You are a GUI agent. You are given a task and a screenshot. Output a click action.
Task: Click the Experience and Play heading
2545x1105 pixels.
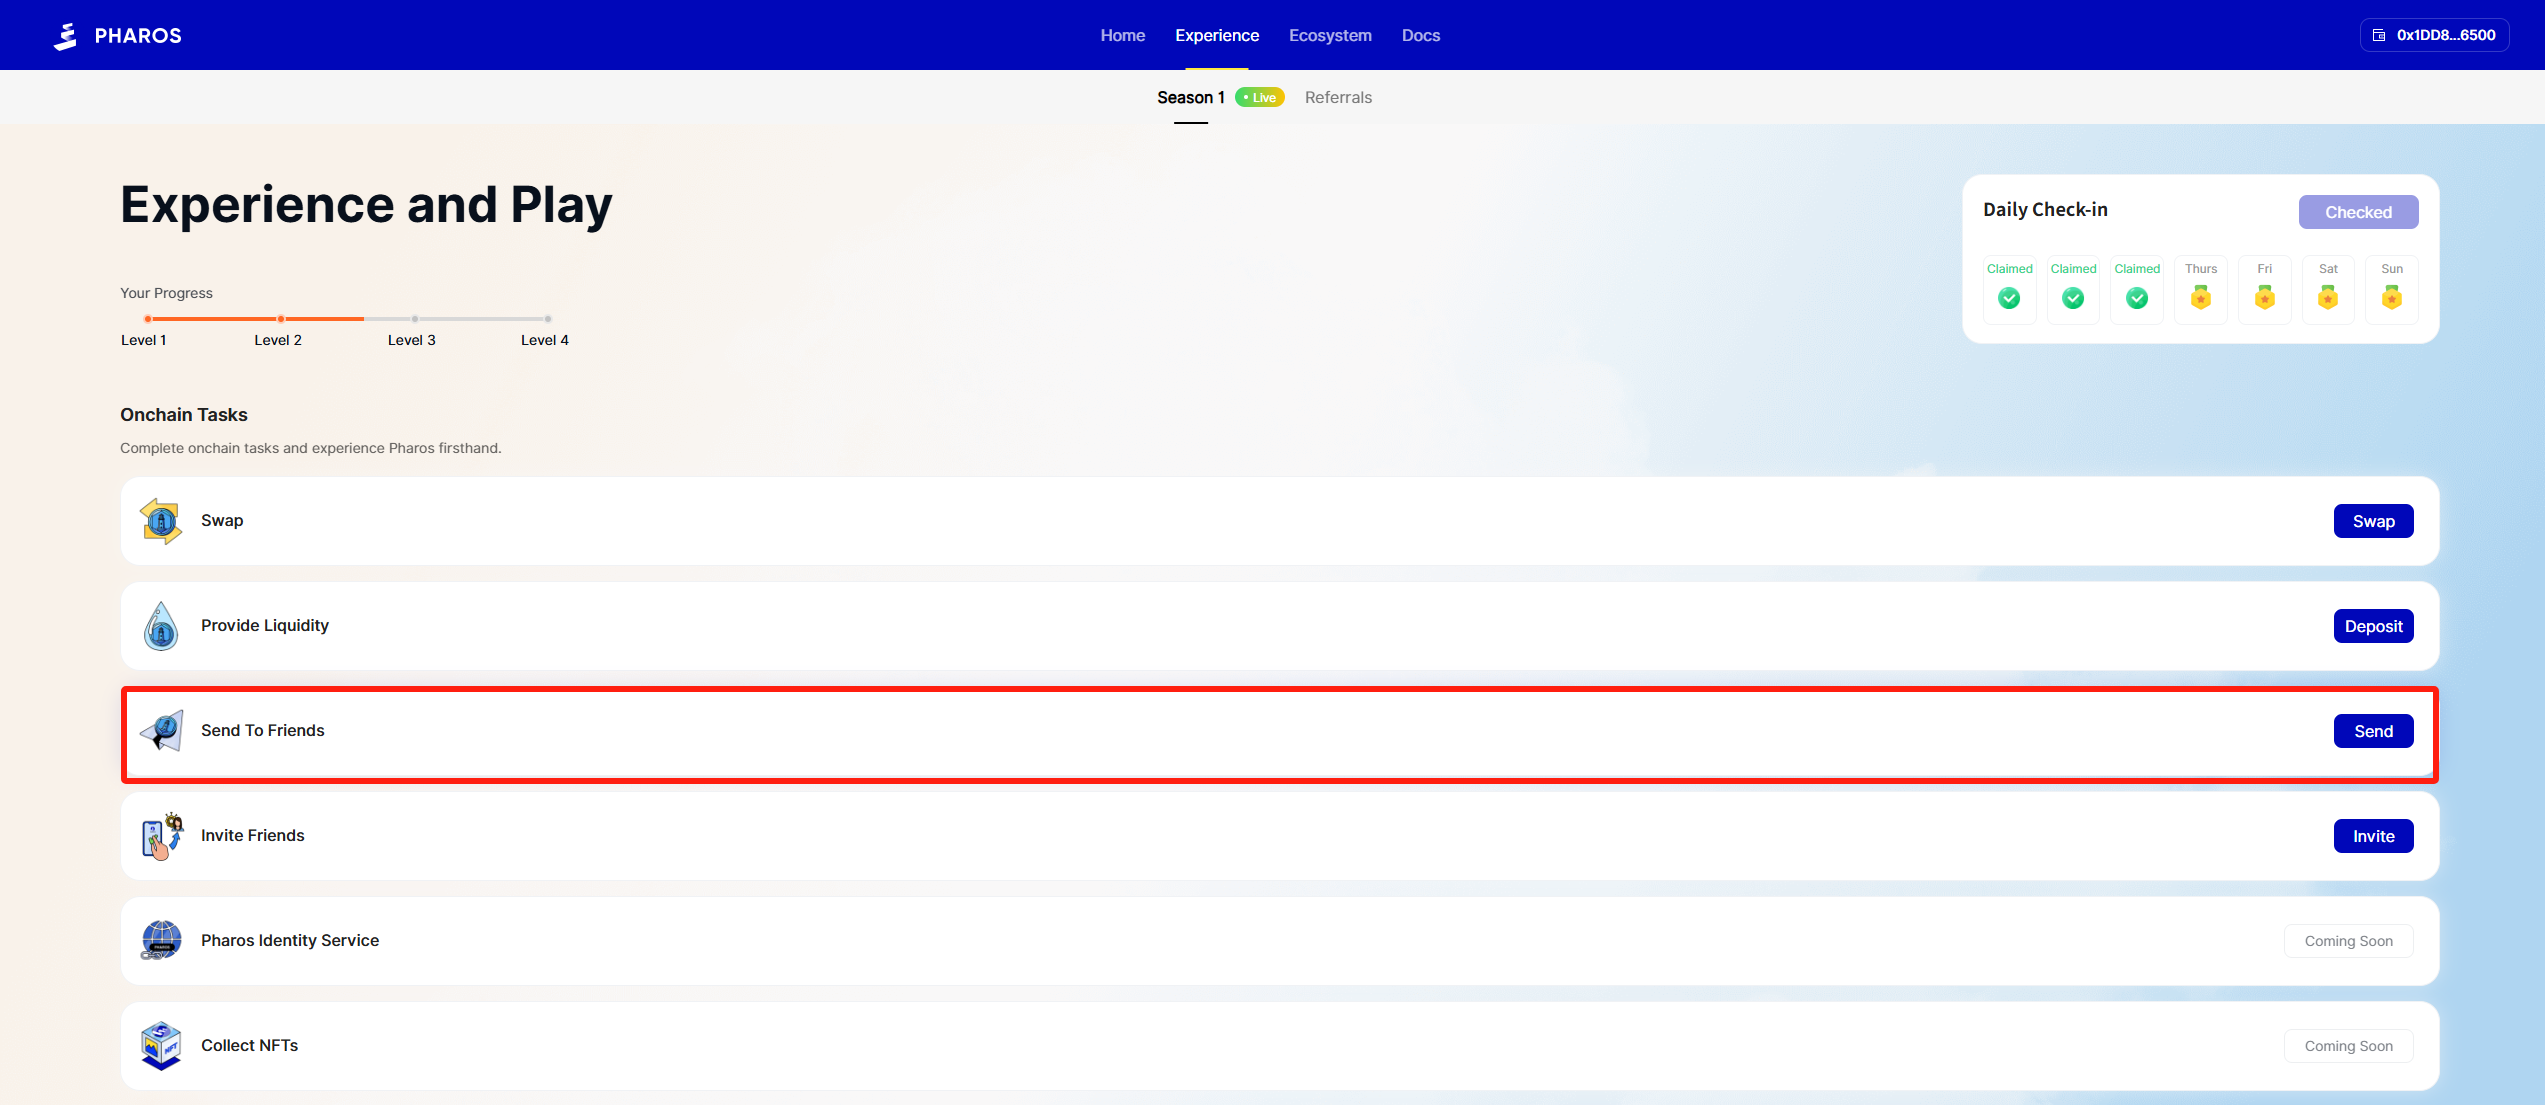click(366, 205)
